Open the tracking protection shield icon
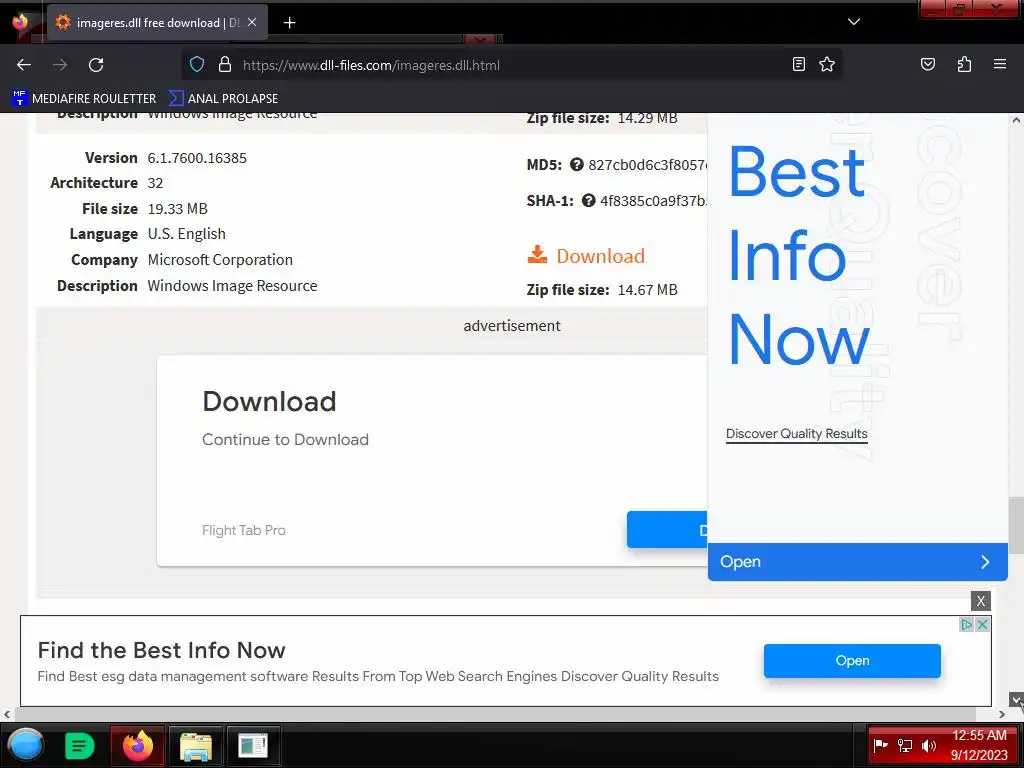Viewport: 1024px width, 768px height. pos(197,65)
